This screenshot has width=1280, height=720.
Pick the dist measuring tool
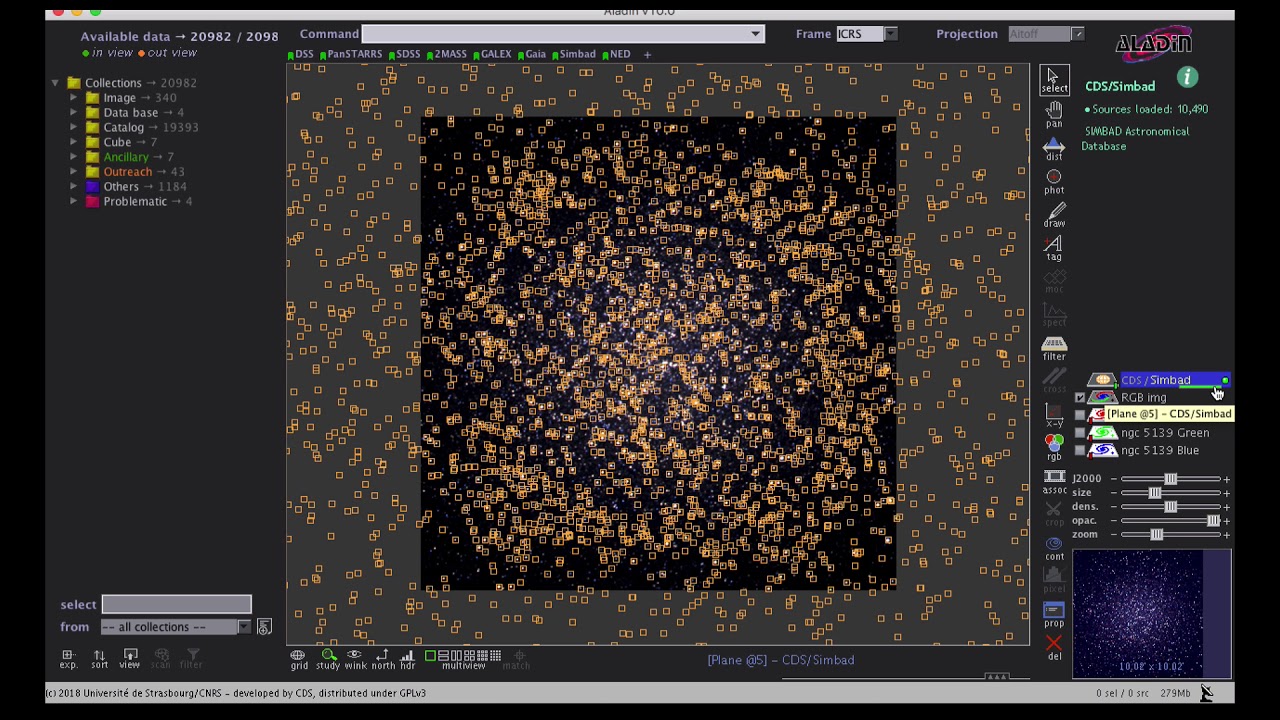point(1054,149)
